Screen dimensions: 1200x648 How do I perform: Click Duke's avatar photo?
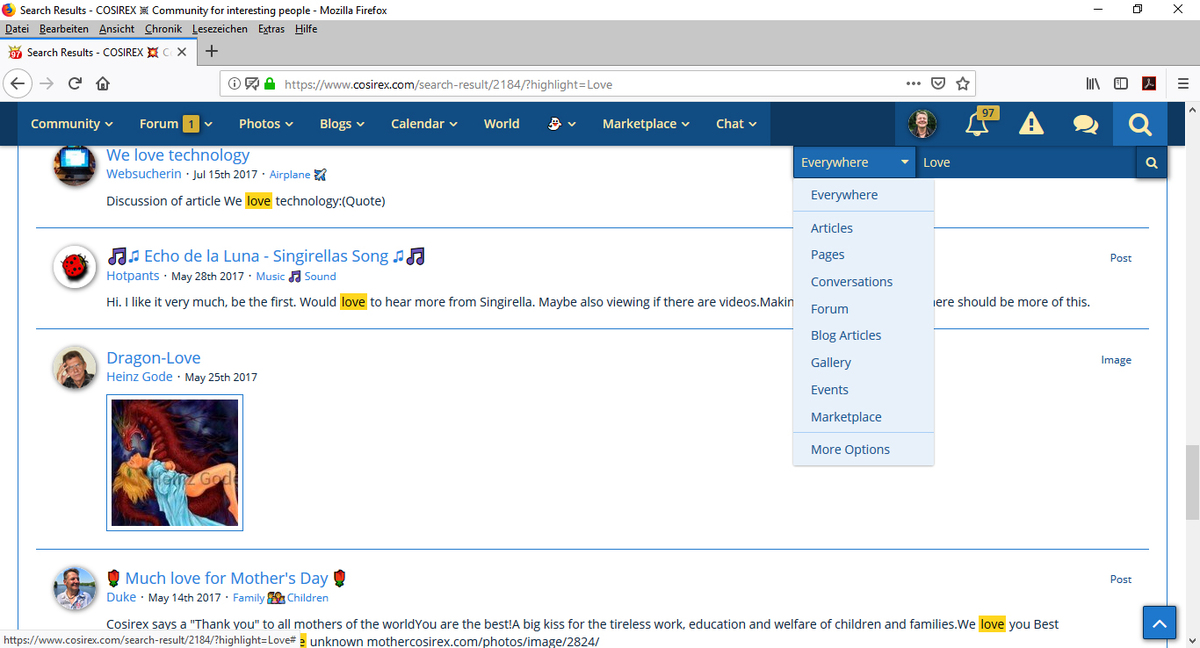(x=73, y=588)
